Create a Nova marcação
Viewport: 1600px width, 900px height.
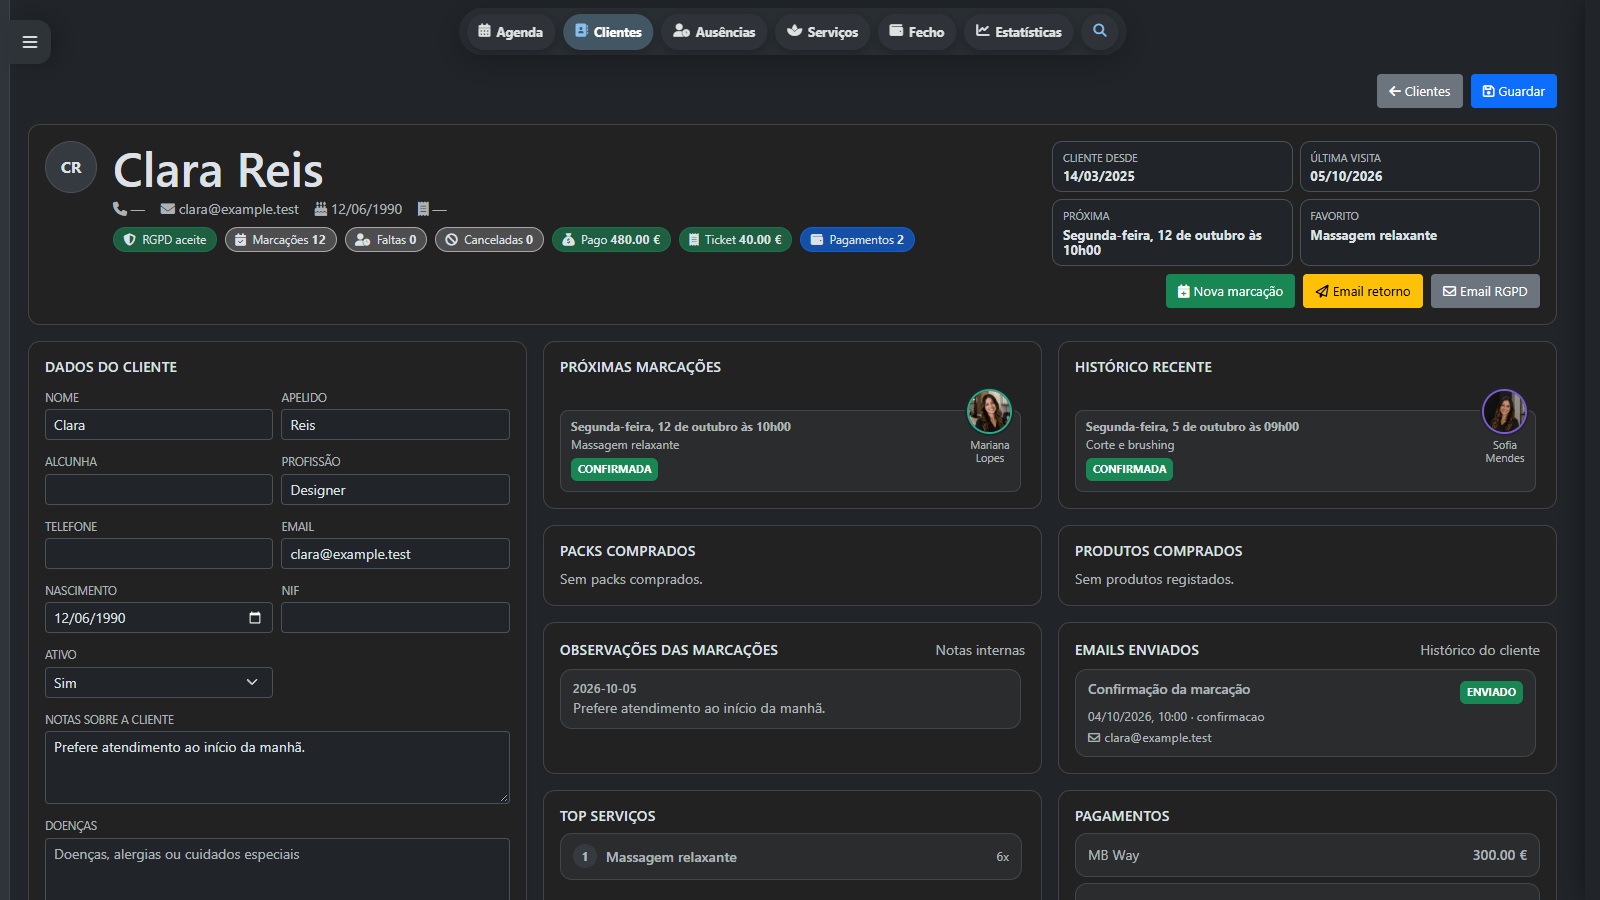click(1230, 291)
